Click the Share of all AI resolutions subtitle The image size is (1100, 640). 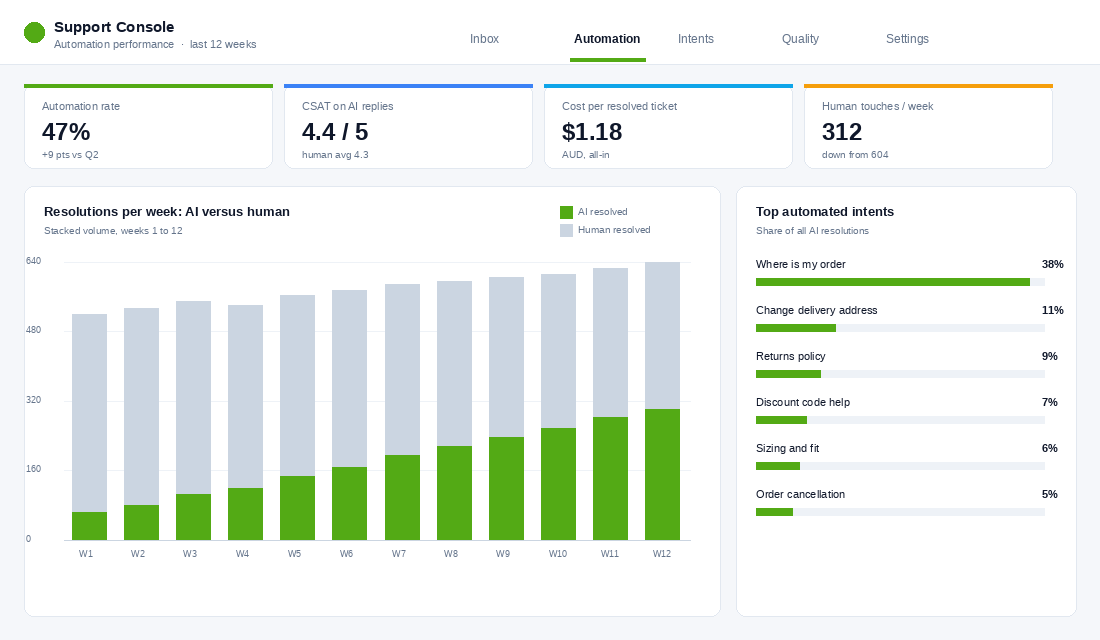pos(812,231)
